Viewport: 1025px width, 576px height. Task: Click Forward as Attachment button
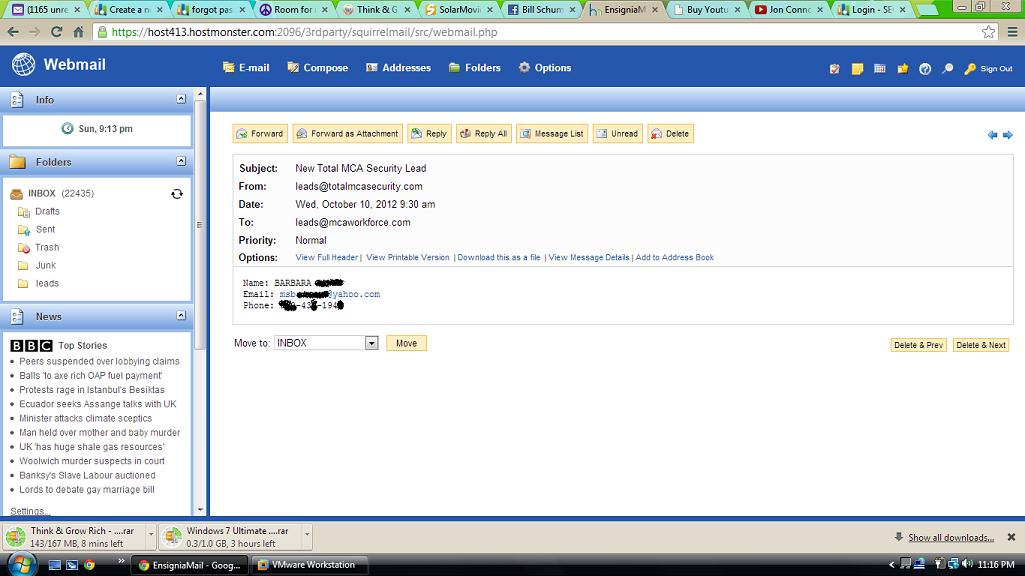348,133
